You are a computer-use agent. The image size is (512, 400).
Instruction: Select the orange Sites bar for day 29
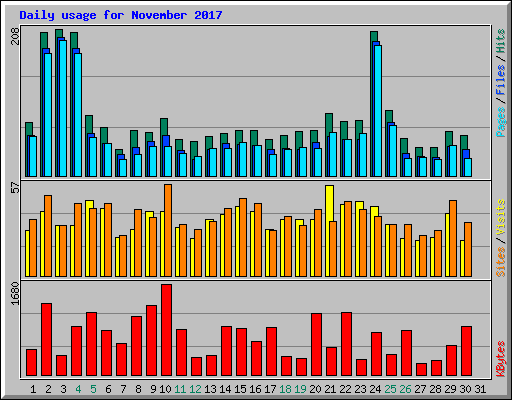[453, 238]
